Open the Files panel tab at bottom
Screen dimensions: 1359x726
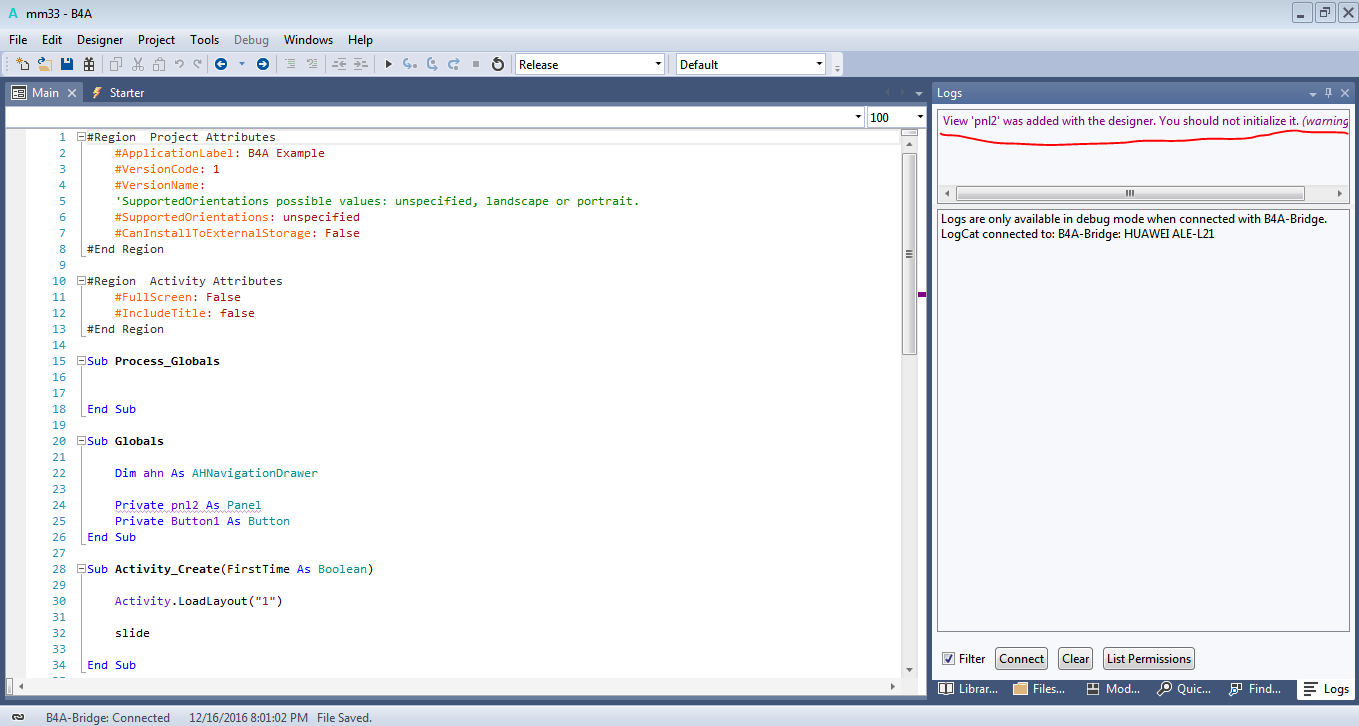(1038, 689)
